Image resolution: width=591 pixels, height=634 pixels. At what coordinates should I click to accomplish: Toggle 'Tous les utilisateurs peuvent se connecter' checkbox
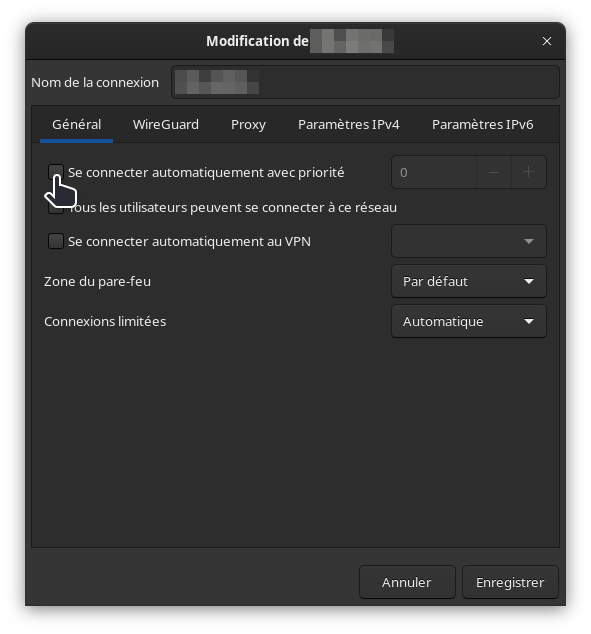[56, 207]
